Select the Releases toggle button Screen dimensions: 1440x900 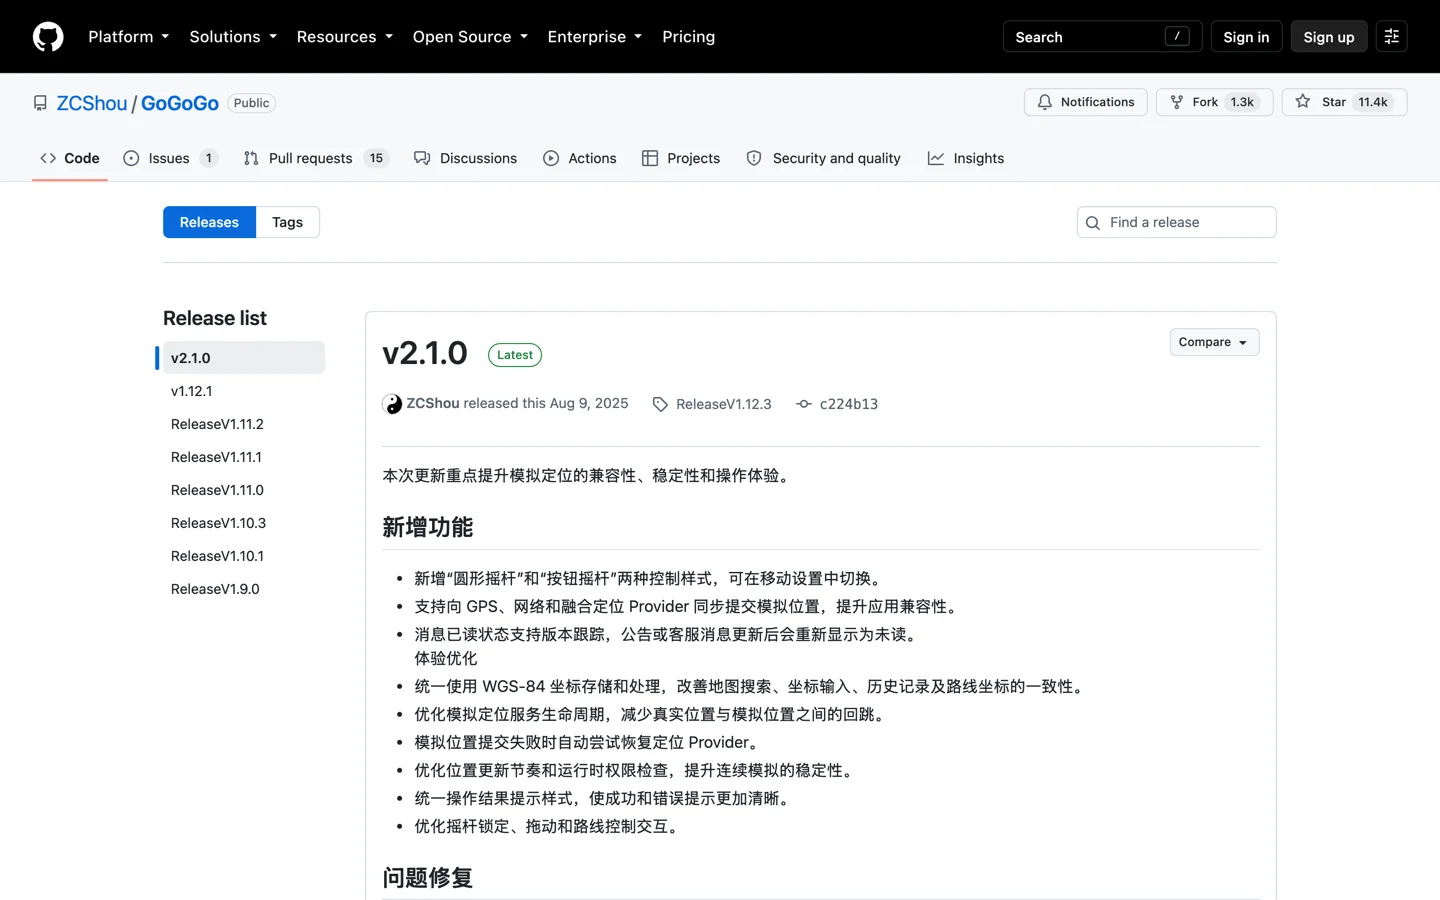209,222
